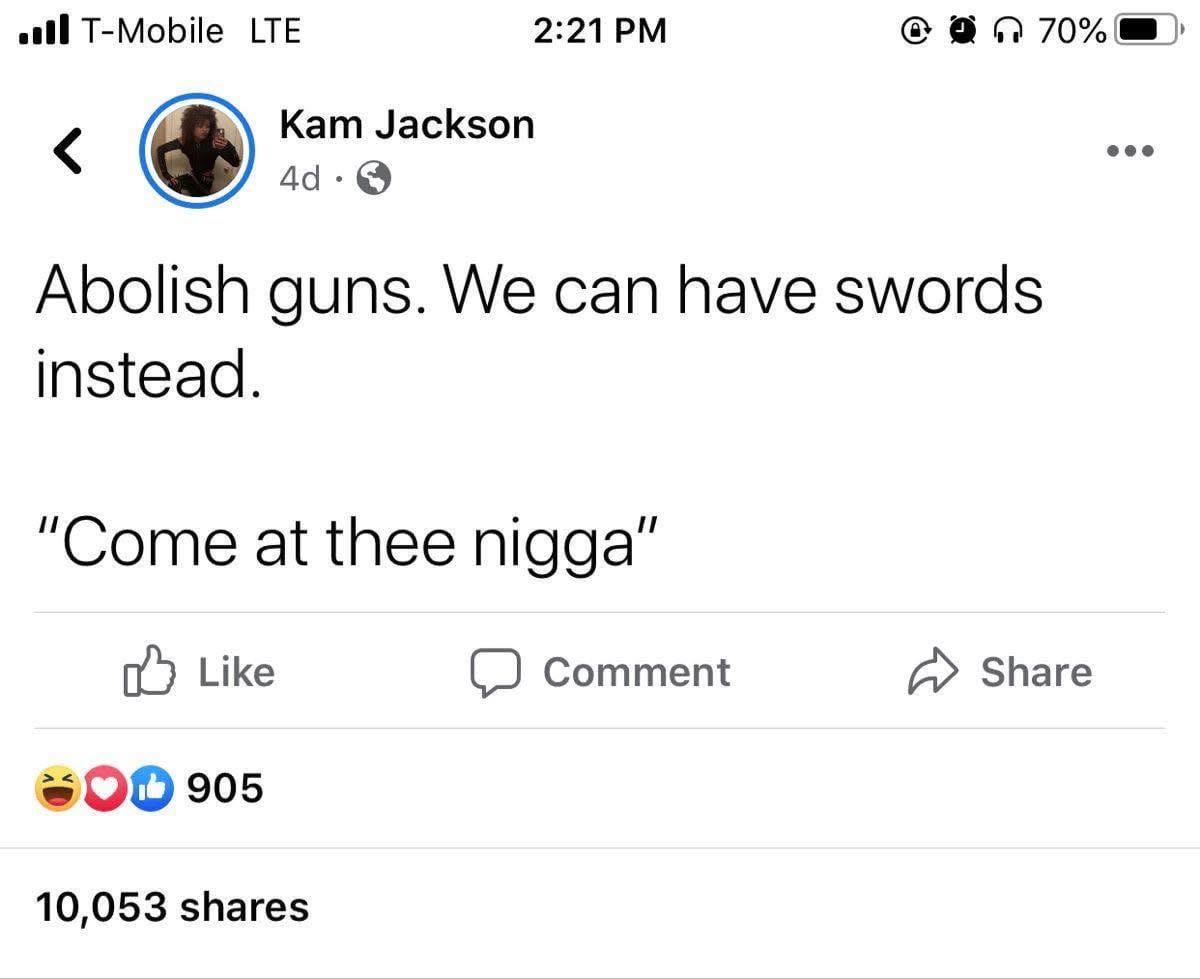View the 905 reactions count

click(x=226, y=789)
